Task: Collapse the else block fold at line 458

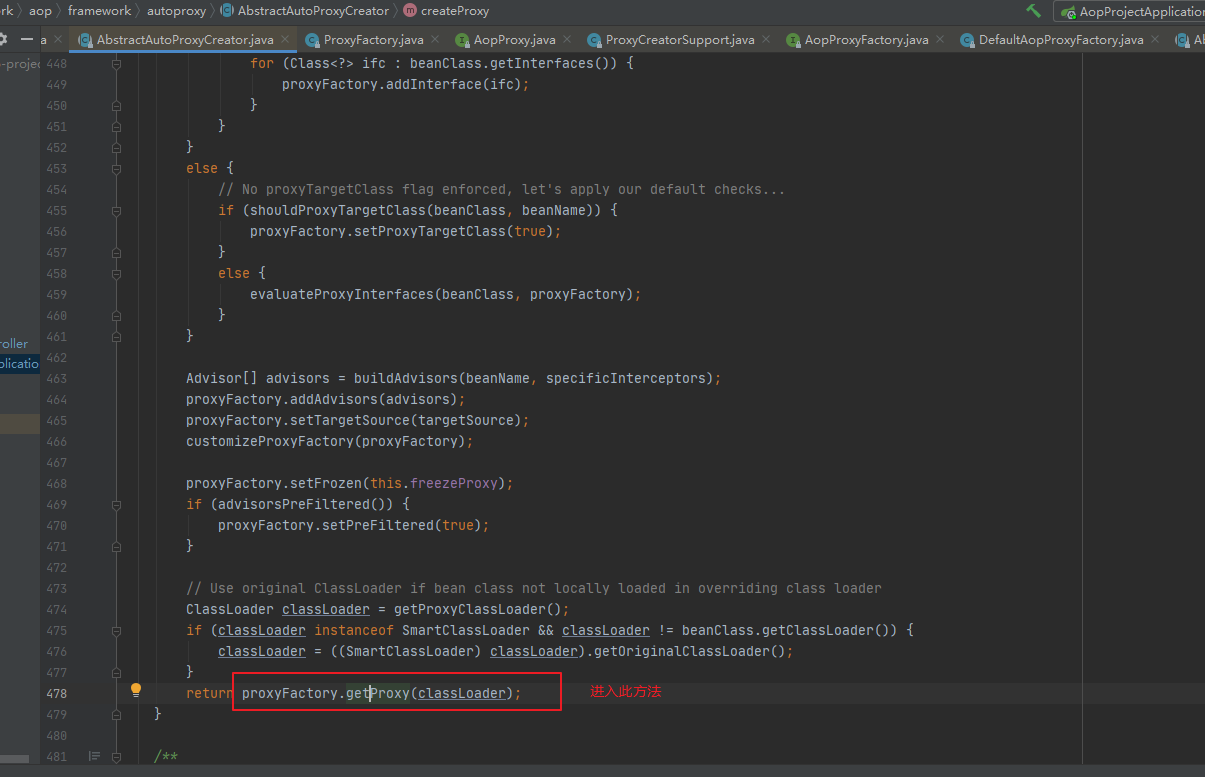Action: [117, 273]
